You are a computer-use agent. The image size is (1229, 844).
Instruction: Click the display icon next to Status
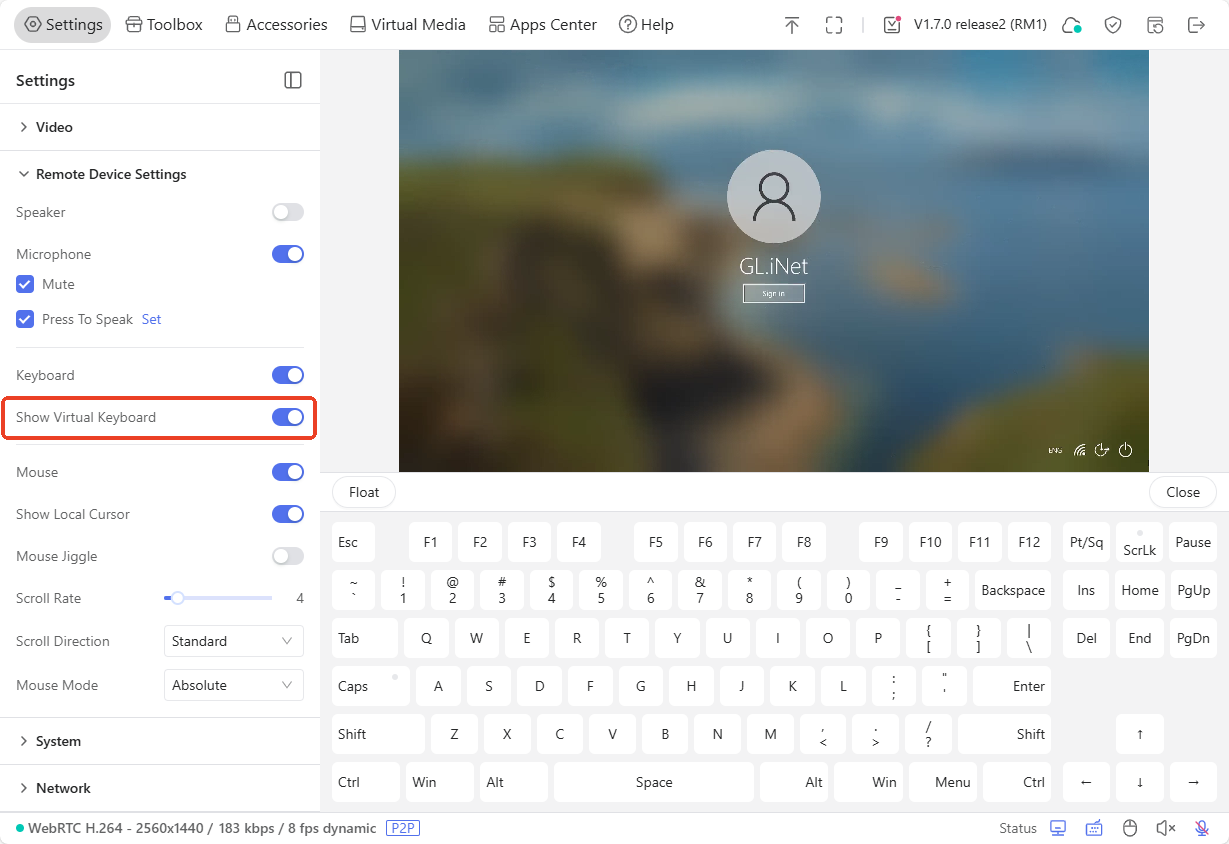pos(1058,828)
